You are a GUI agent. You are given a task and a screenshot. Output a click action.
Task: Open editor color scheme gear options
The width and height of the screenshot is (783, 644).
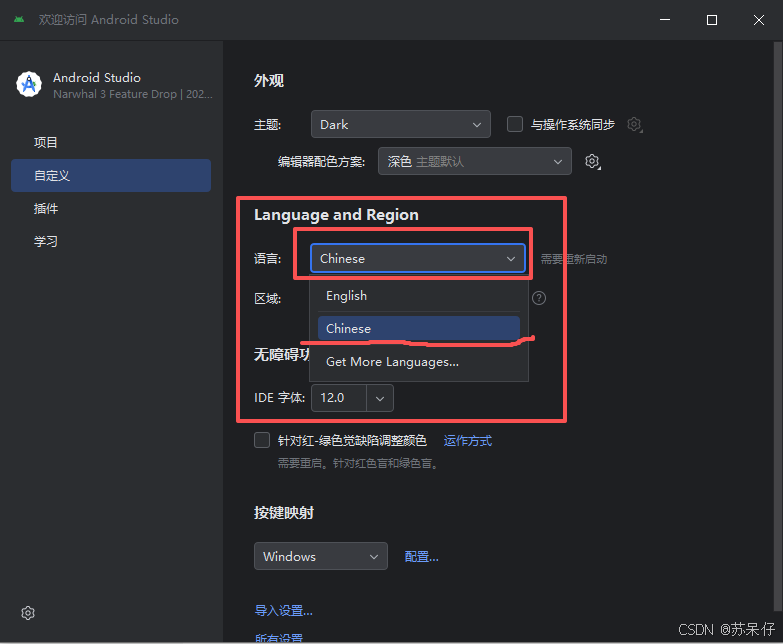point(592,161)
